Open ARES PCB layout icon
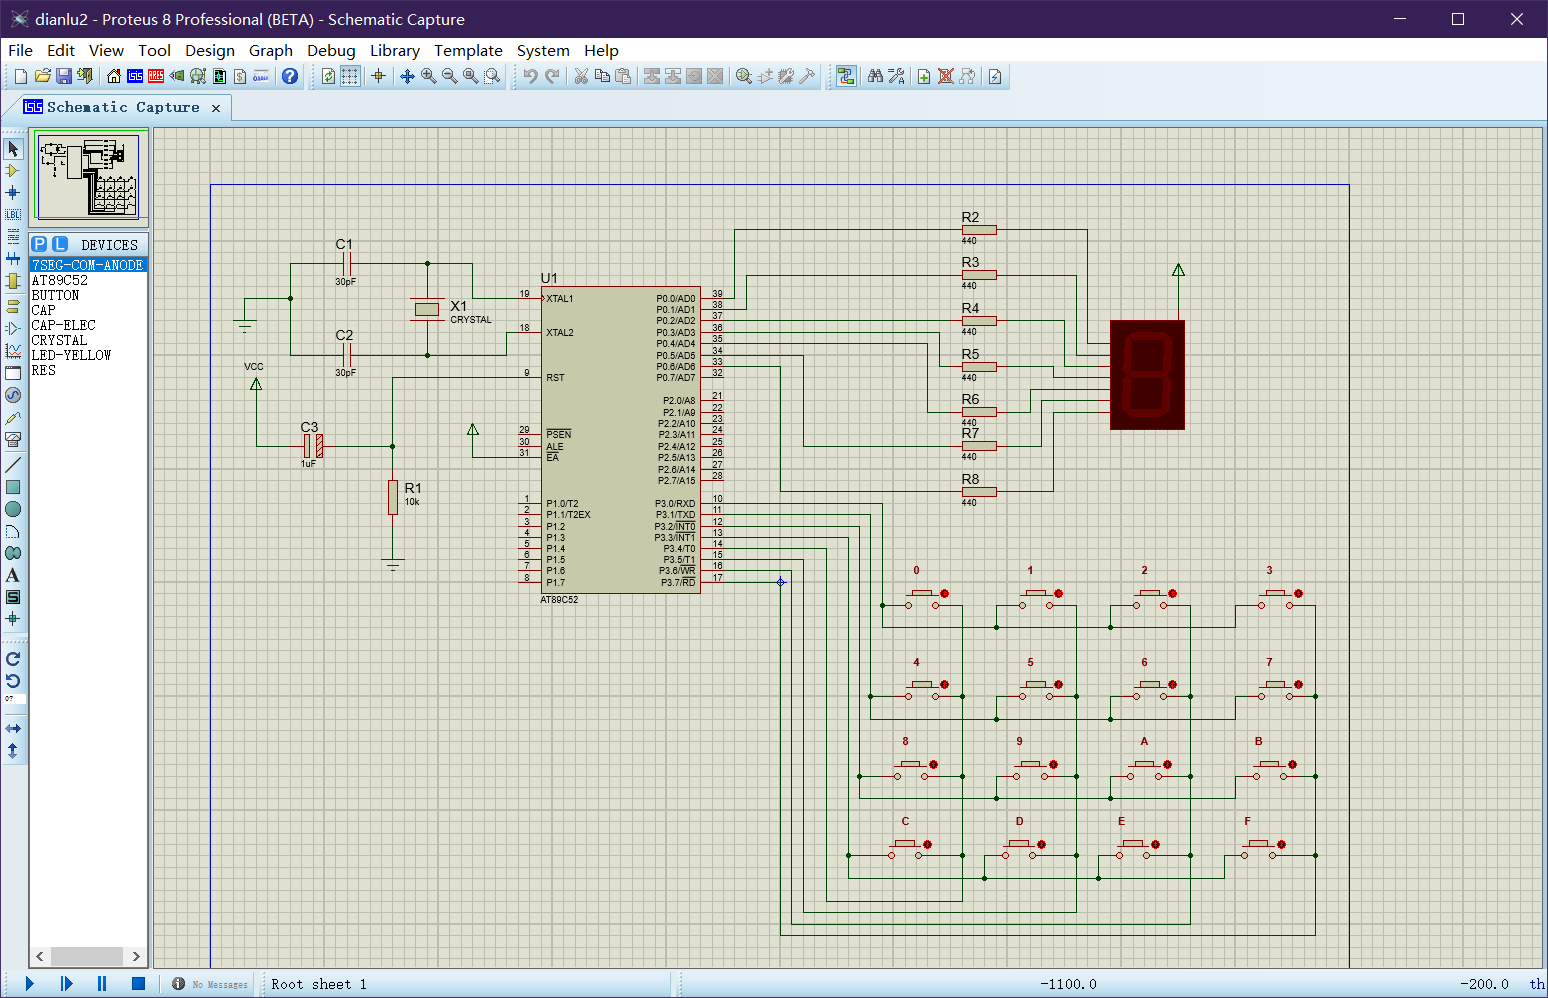 point(156,76)
